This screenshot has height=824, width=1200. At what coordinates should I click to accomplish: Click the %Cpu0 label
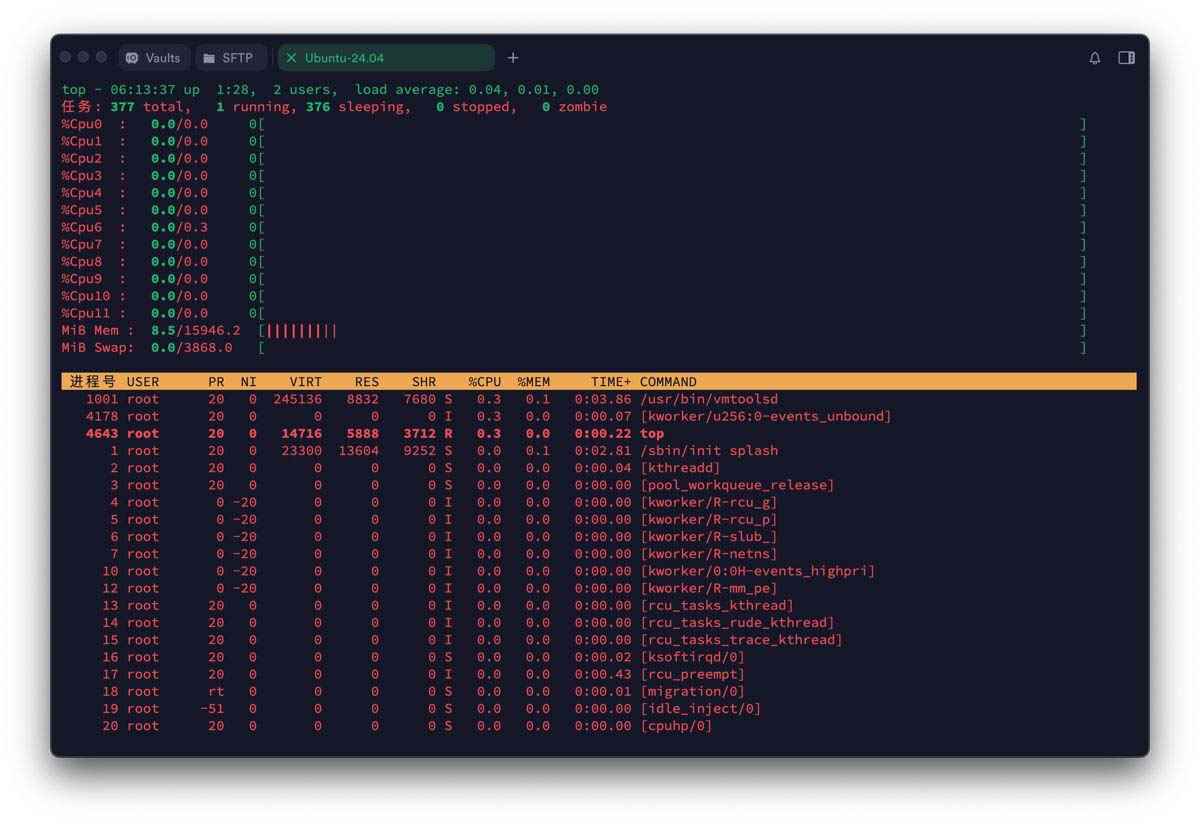click(82, 124)
